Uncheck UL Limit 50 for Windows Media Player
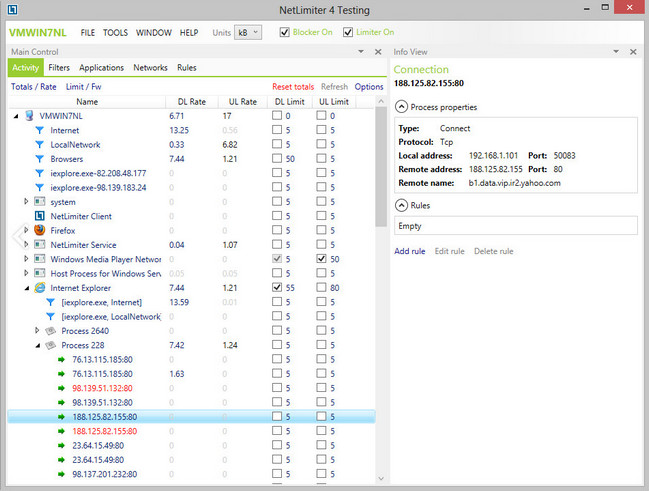 coord(321,258)
